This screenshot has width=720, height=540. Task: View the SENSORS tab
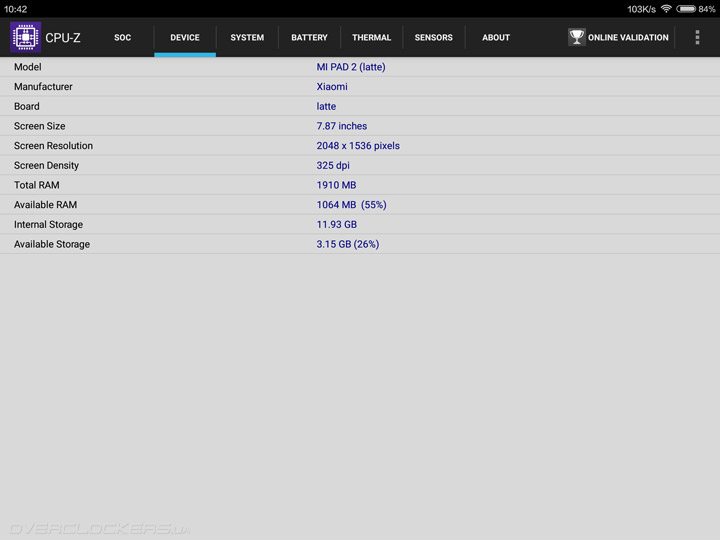[433, 38]
